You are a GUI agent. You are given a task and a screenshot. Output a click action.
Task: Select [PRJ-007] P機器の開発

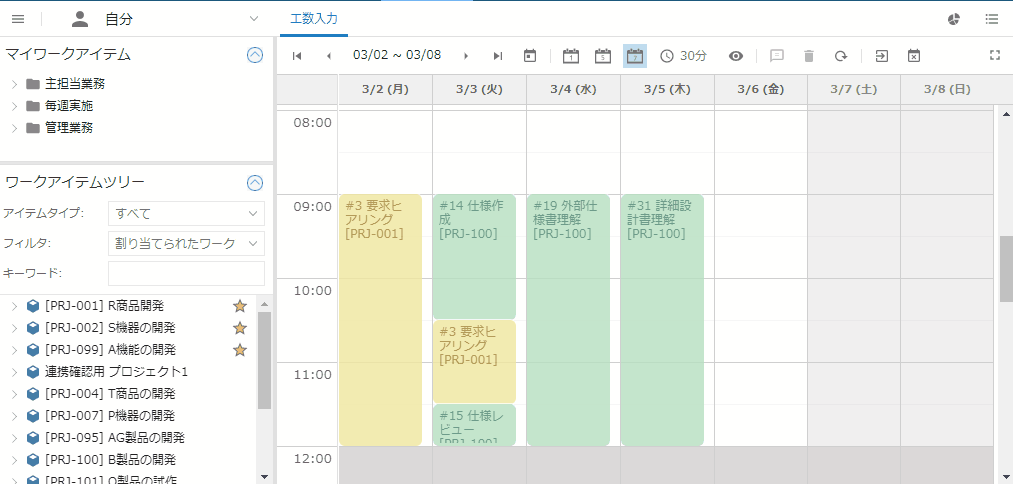pos(110,416)
